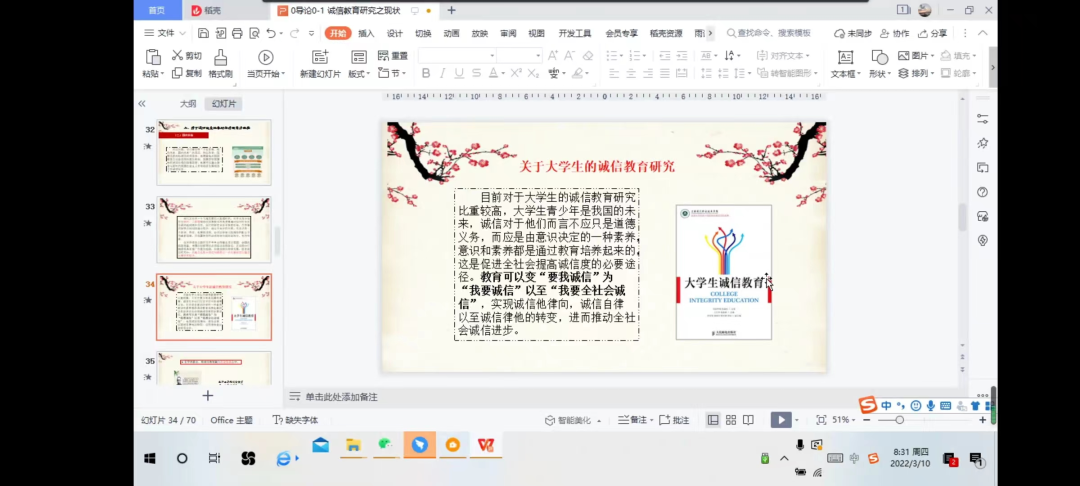1080x486 pixels.
Task: Open the File (文件) menu dropdown
Action: click(160, 33)
